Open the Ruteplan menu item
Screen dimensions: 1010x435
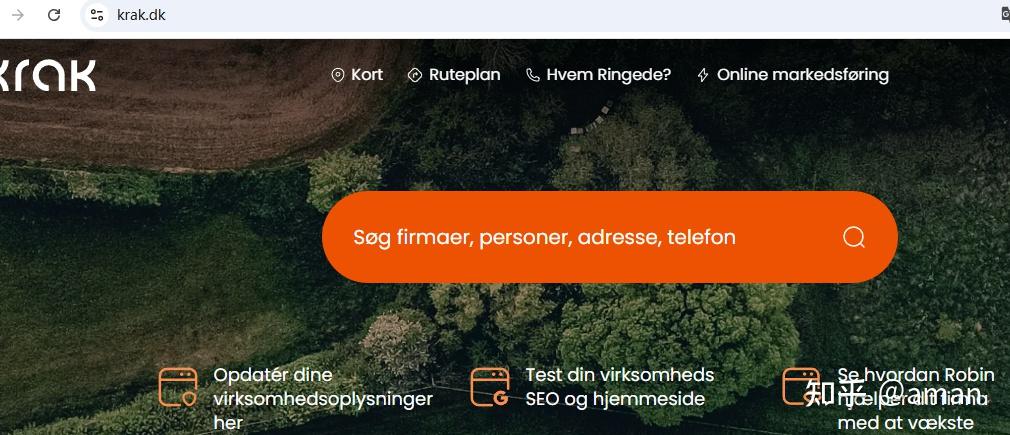pos(464,75)
